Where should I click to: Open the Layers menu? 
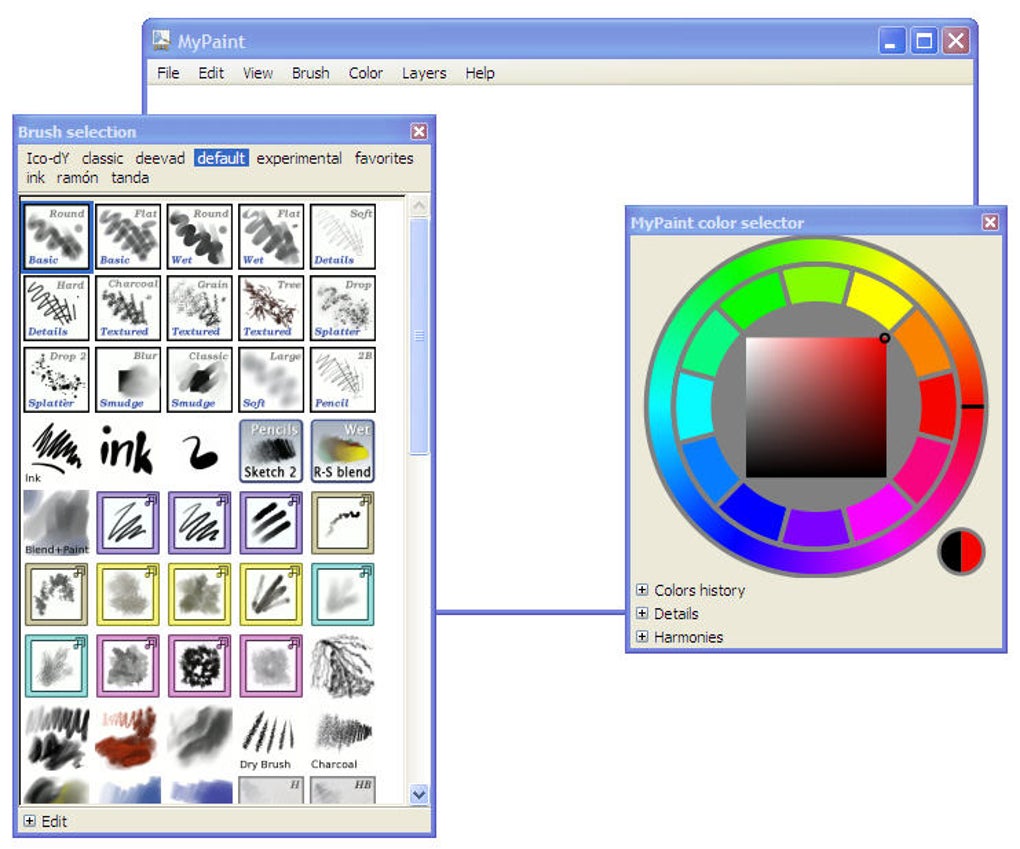[x=423, y=73]
